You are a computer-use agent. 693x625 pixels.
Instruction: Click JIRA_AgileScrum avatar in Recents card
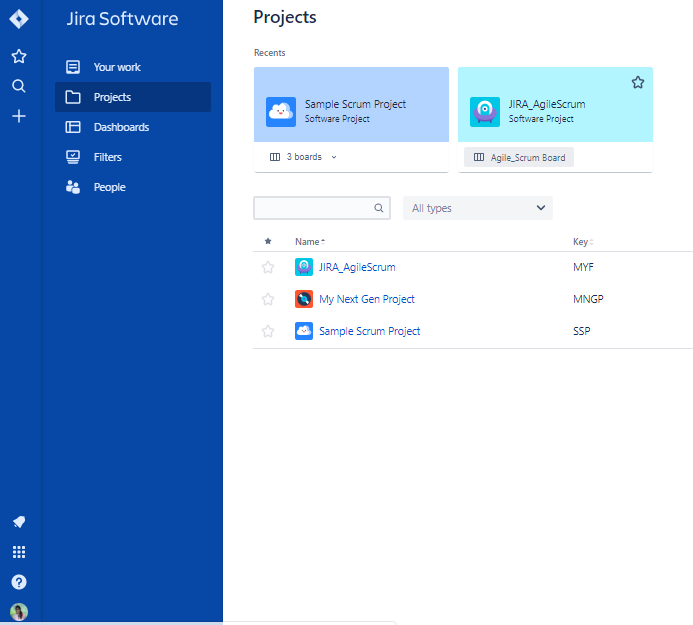click(485, 112)
